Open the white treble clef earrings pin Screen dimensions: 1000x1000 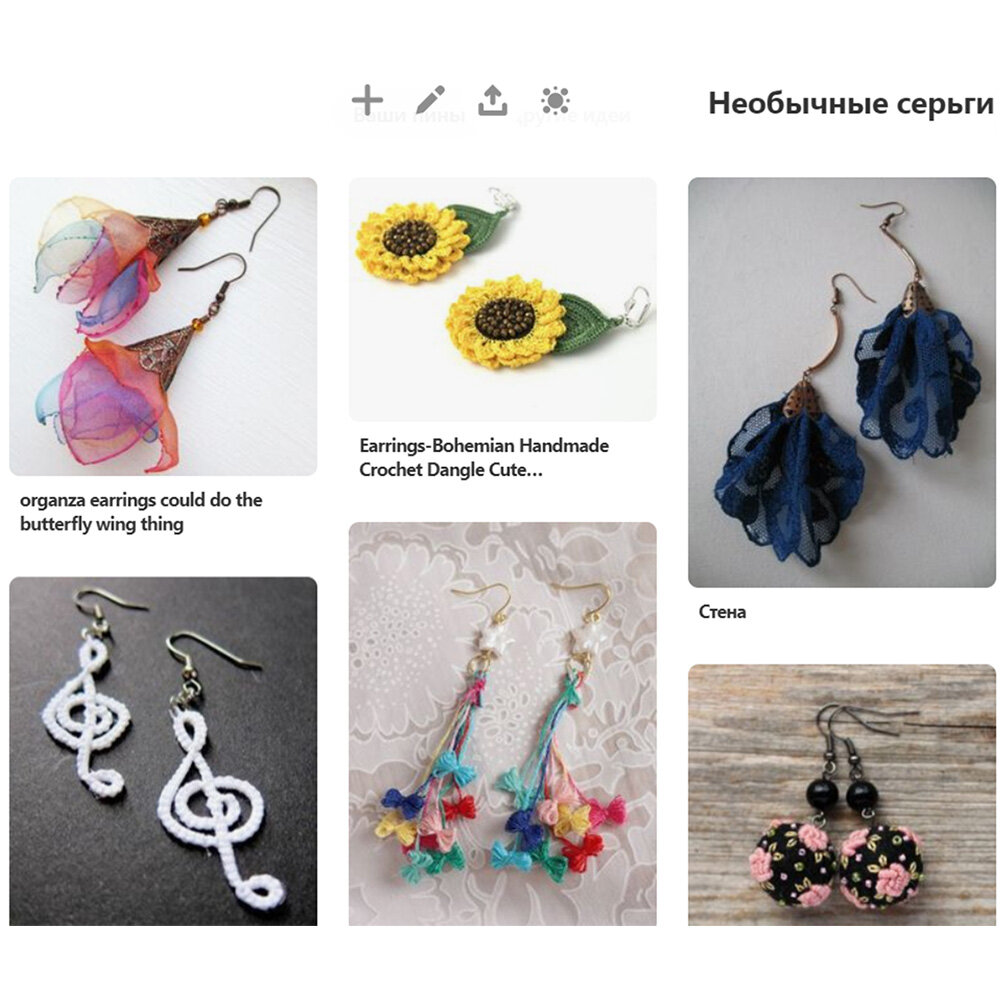[x=163, y=751]
